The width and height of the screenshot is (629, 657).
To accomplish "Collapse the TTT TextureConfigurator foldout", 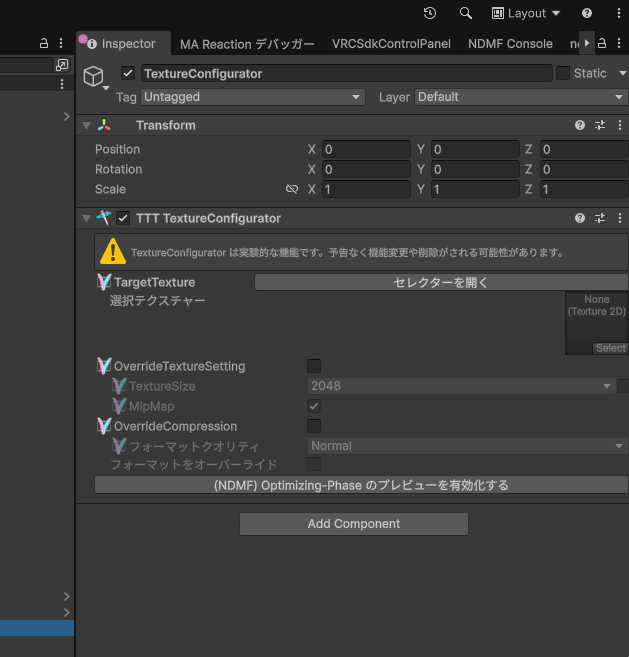I will (x=86, y=218).
